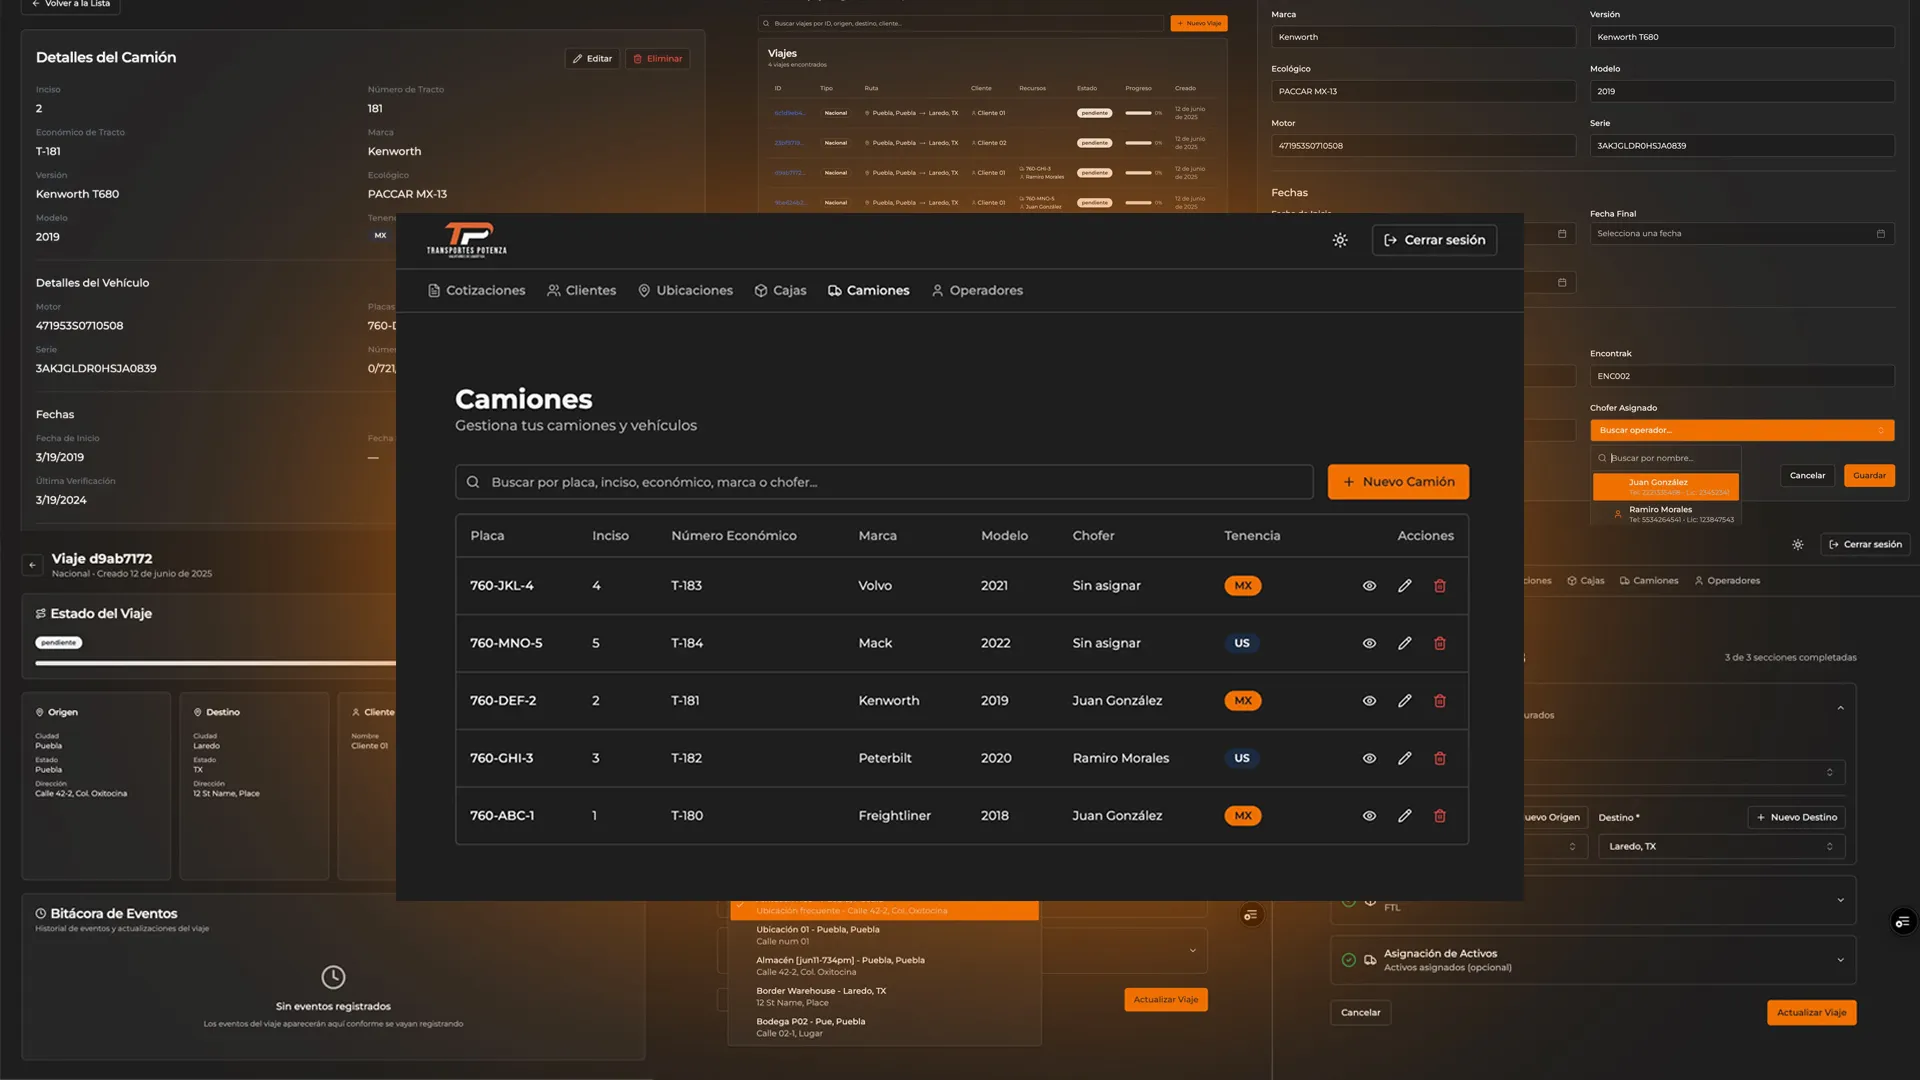Open the floating chat widget on the right edge

coord(1902,920)
